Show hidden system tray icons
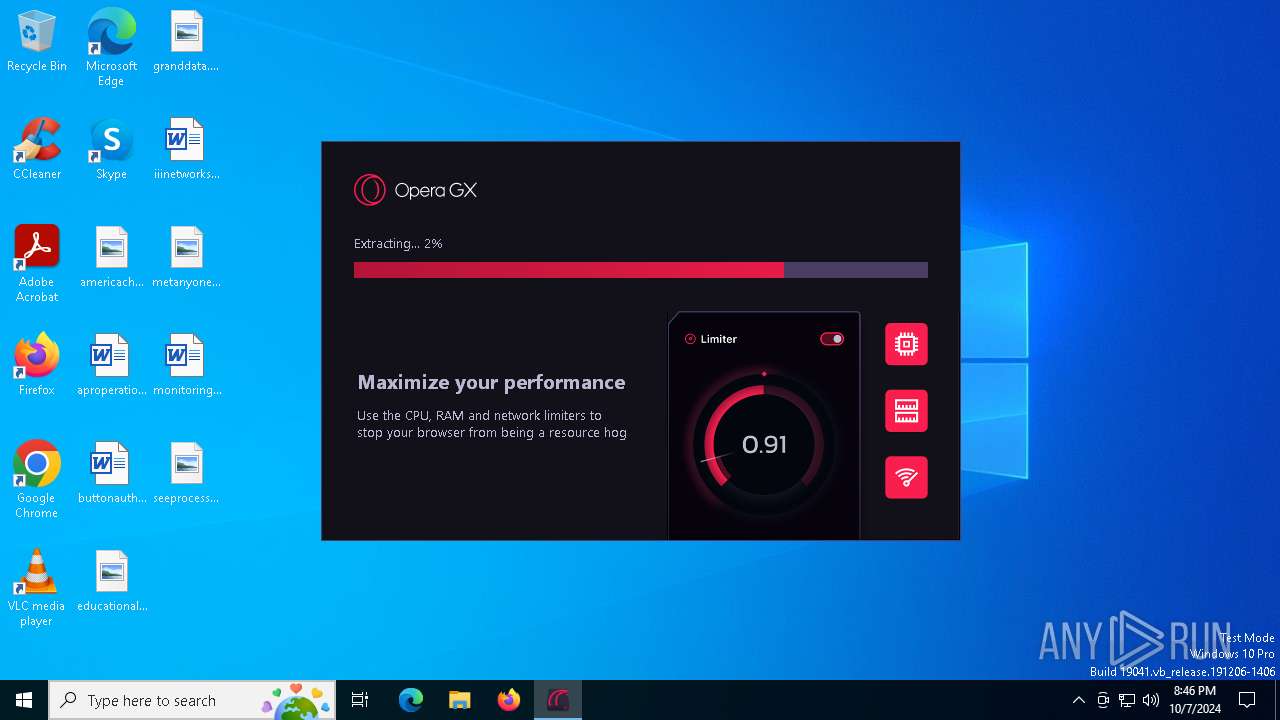This screenshot has height=720, width=1280. tap(1078, 700)
